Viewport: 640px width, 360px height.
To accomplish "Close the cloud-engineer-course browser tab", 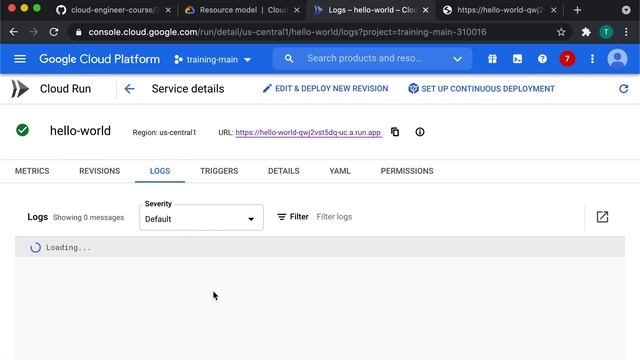I will pos(168,10).
